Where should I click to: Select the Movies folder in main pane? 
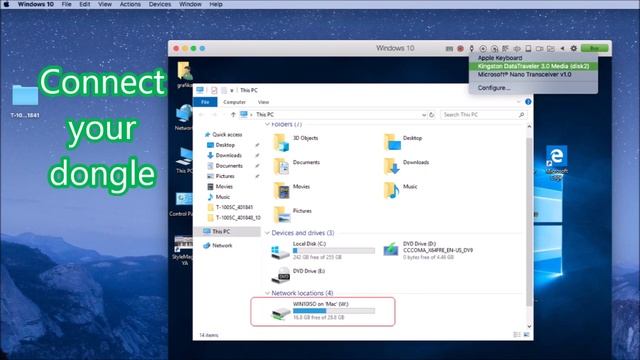292,190
